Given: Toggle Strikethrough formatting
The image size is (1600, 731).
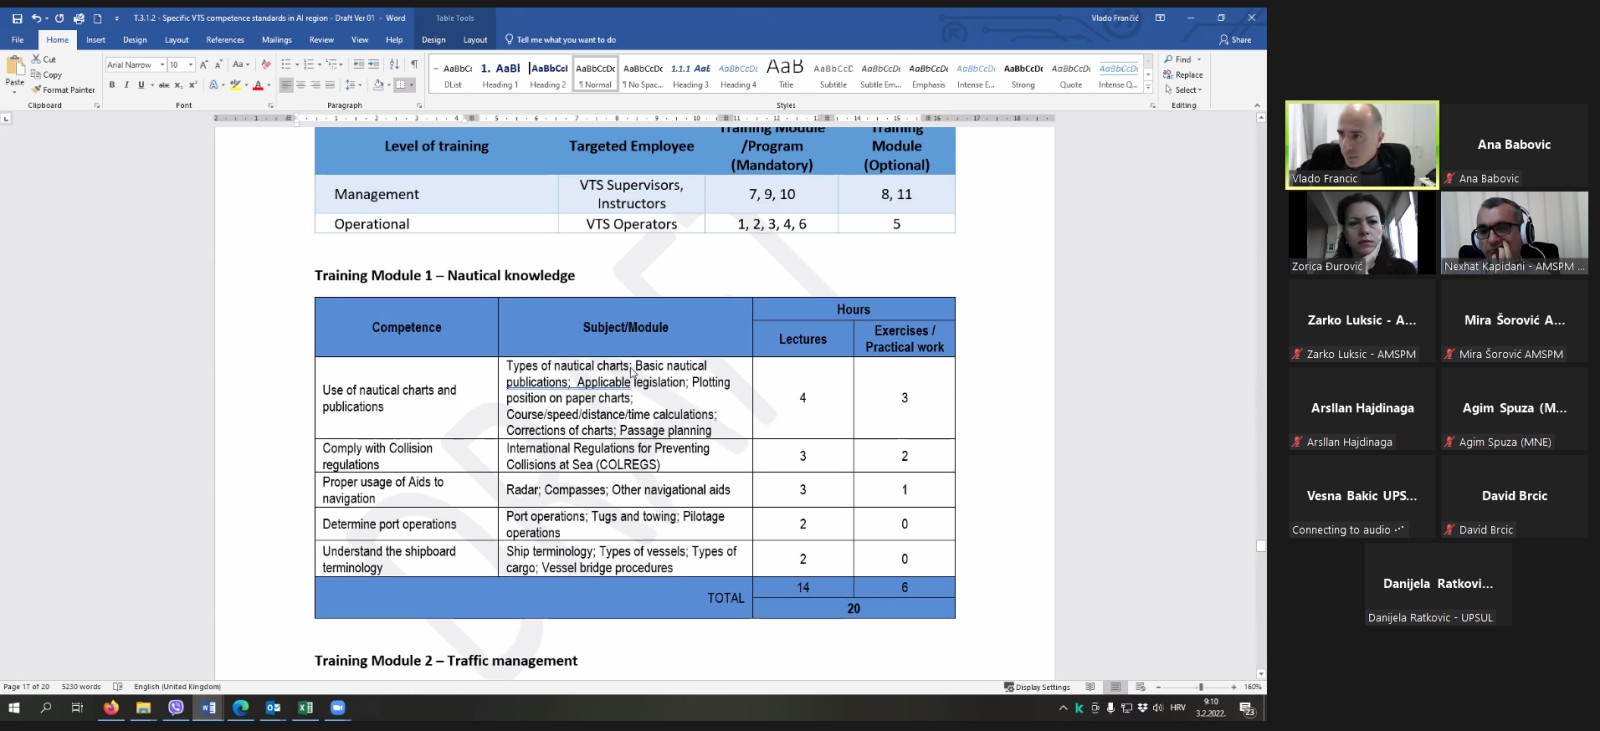Looking at the screenshot, I should (164, 85).
